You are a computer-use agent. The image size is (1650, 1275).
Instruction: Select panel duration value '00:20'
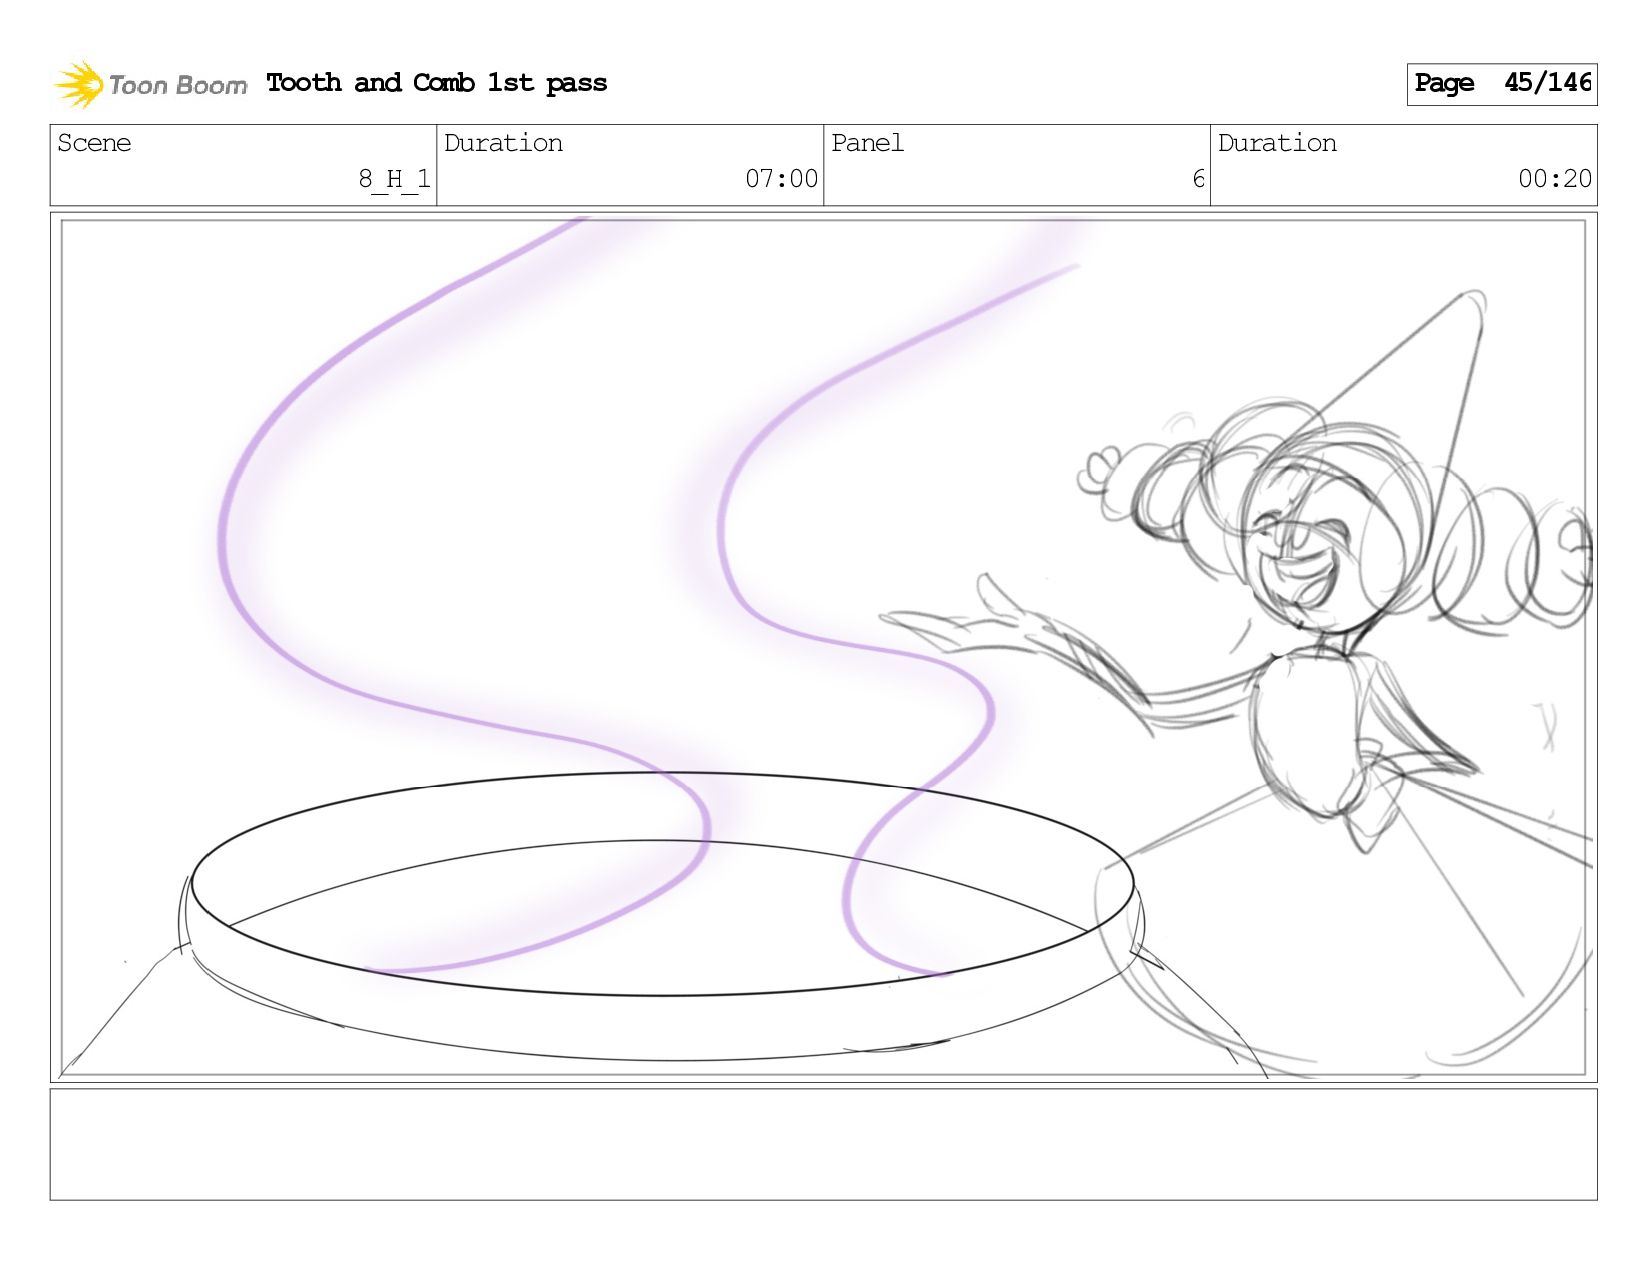click(x=1554, y=179)
